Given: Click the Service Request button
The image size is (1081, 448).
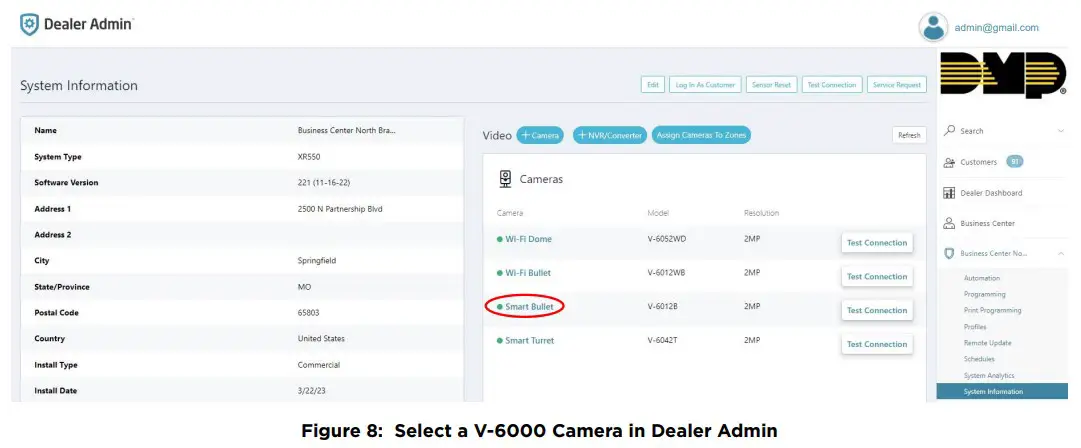Looking at the screenshot, I should [x=897, y=85].
